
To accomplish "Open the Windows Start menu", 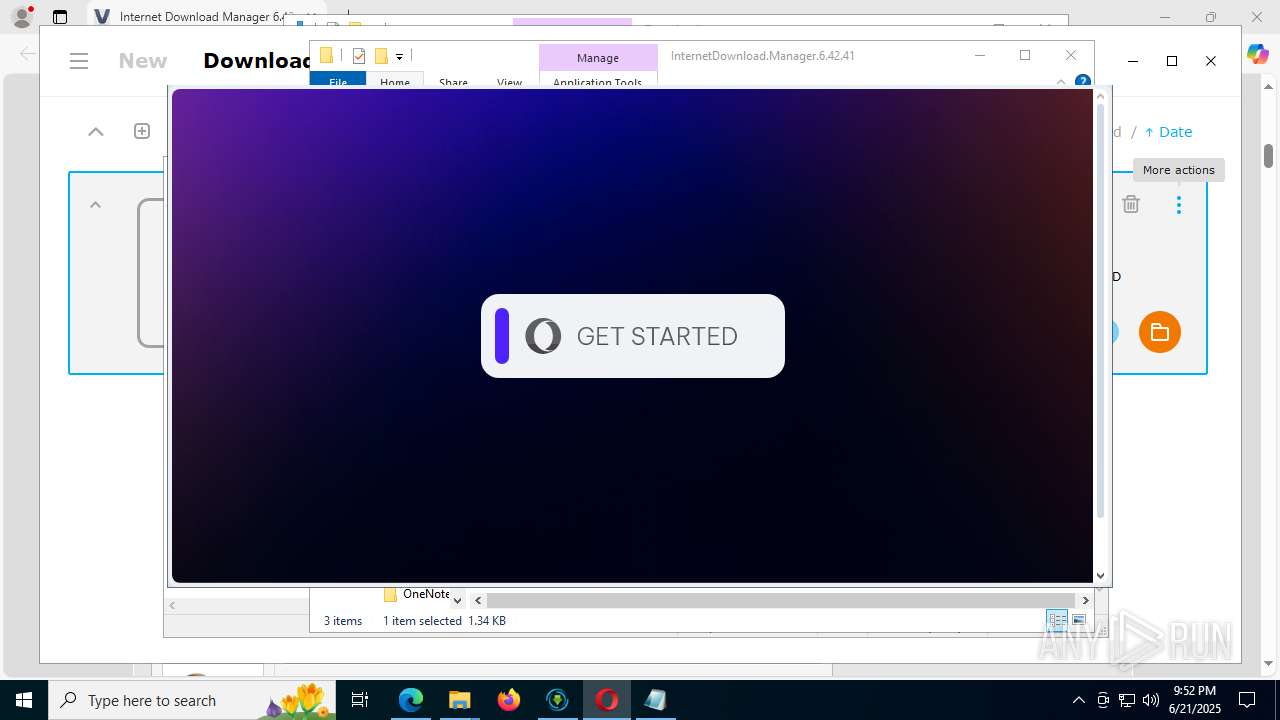I will tap(24, 700).
